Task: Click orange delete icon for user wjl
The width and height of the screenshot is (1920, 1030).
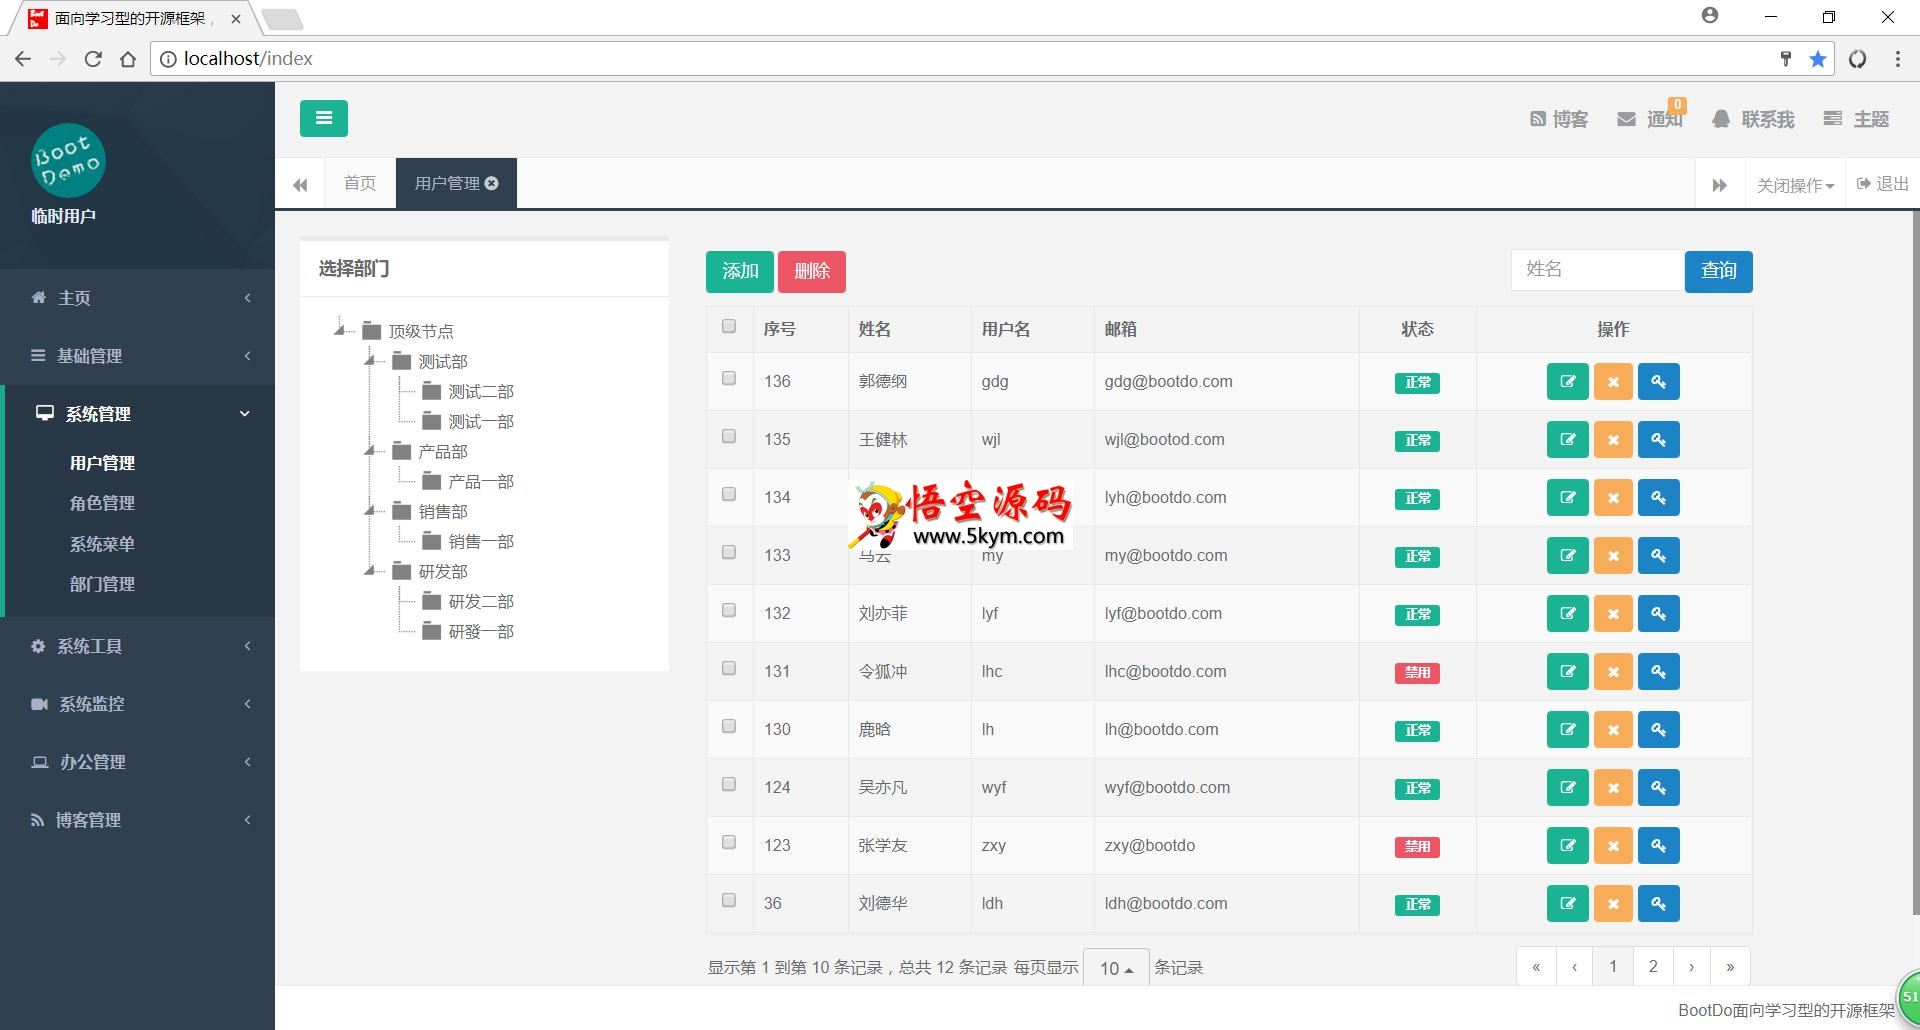Action: (x=1613, y=439)
